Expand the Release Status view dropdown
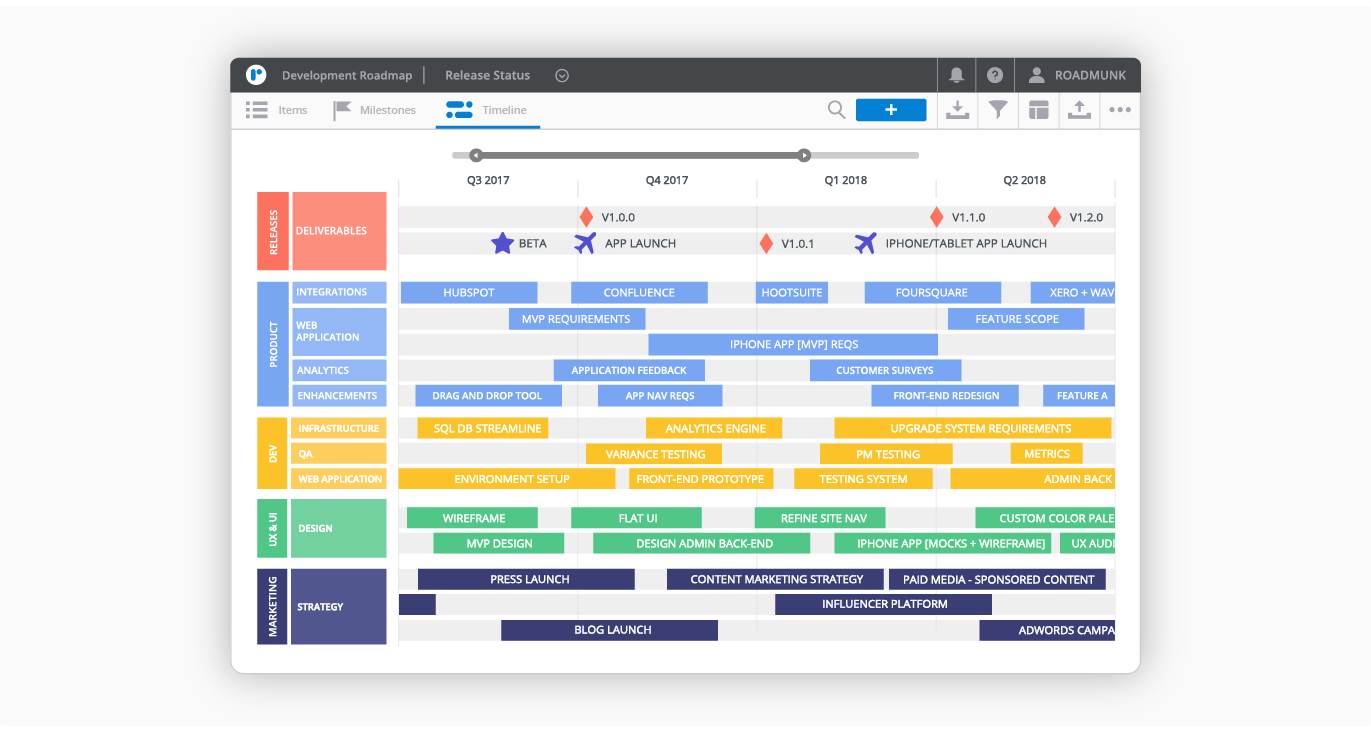Screen dimensions: 1371x733 562,75
